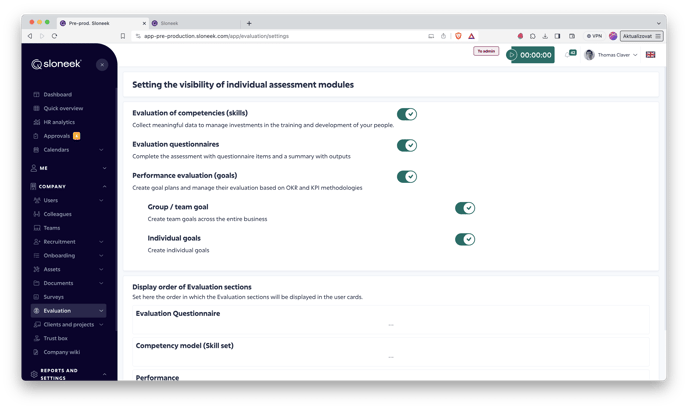Viewport: 688px width, 409px height.
Task: Click the Aktualizovat update button
Action: click(641, 36)
